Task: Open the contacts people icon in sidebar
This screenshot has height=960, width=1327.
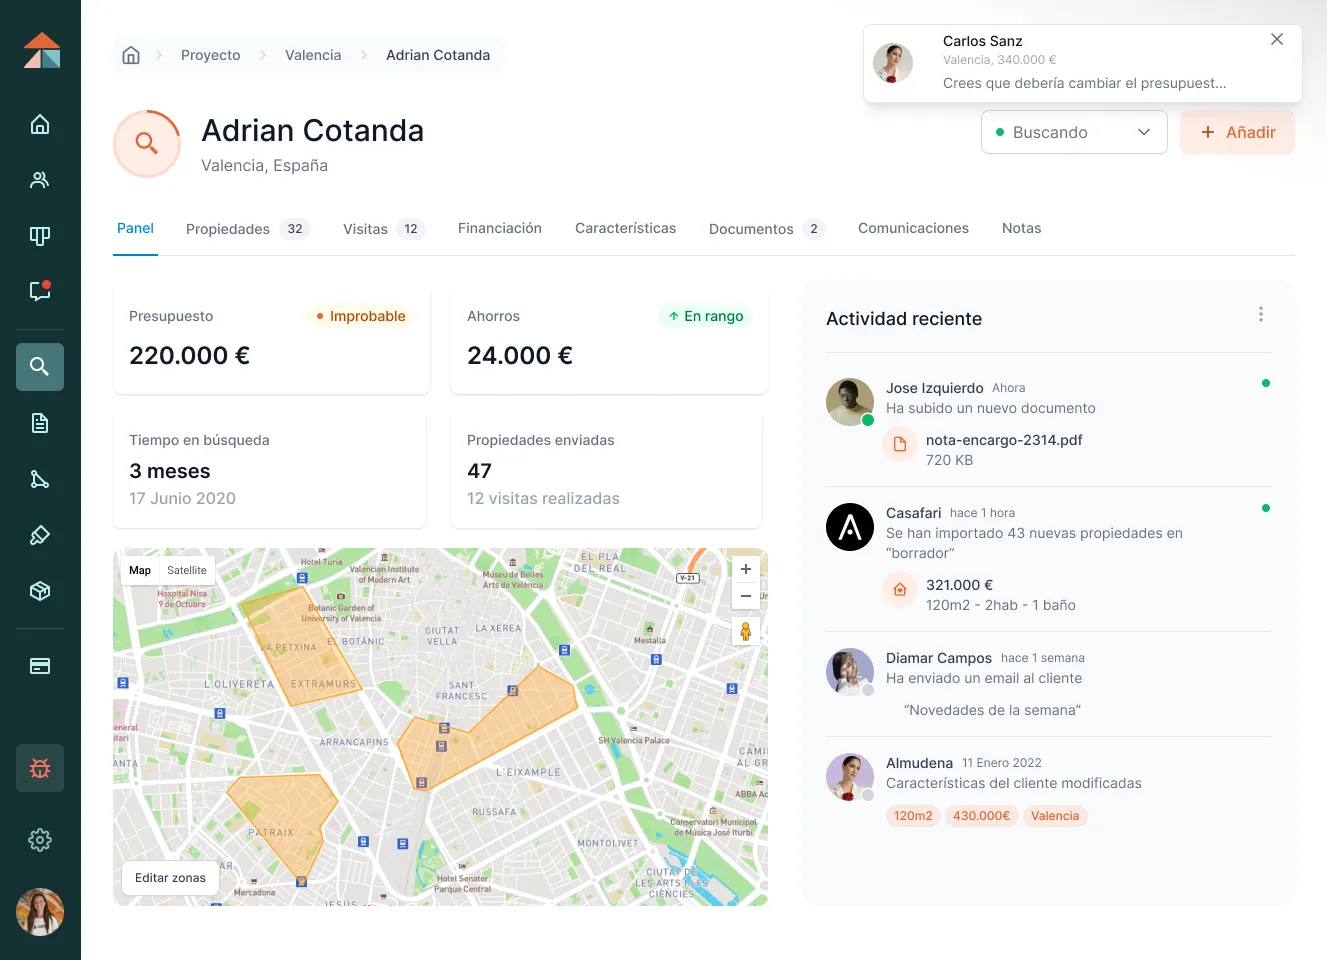Action: pyautogui.click(x=40, y=180)
